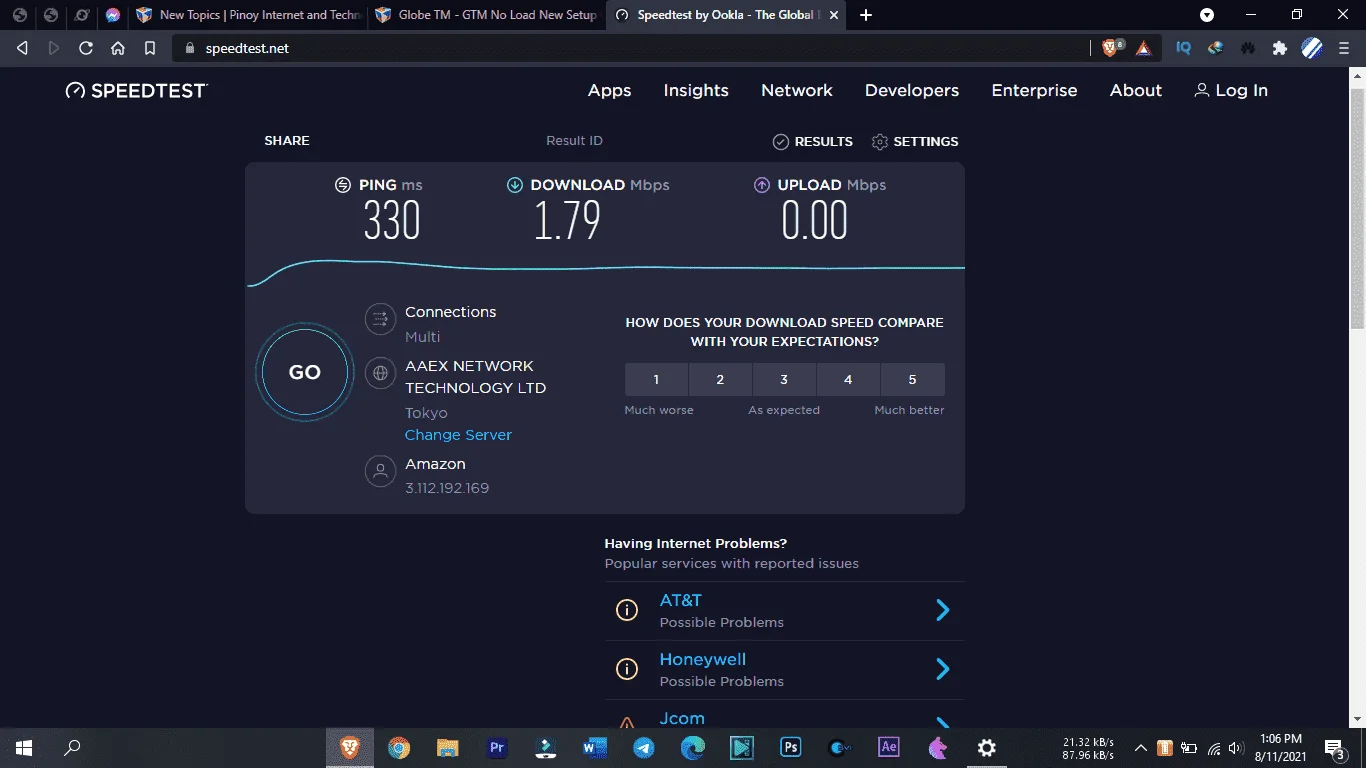This screenshot has height=768, width=1366.
Task: Rate download speed as 2
Action: coord(720,380)
